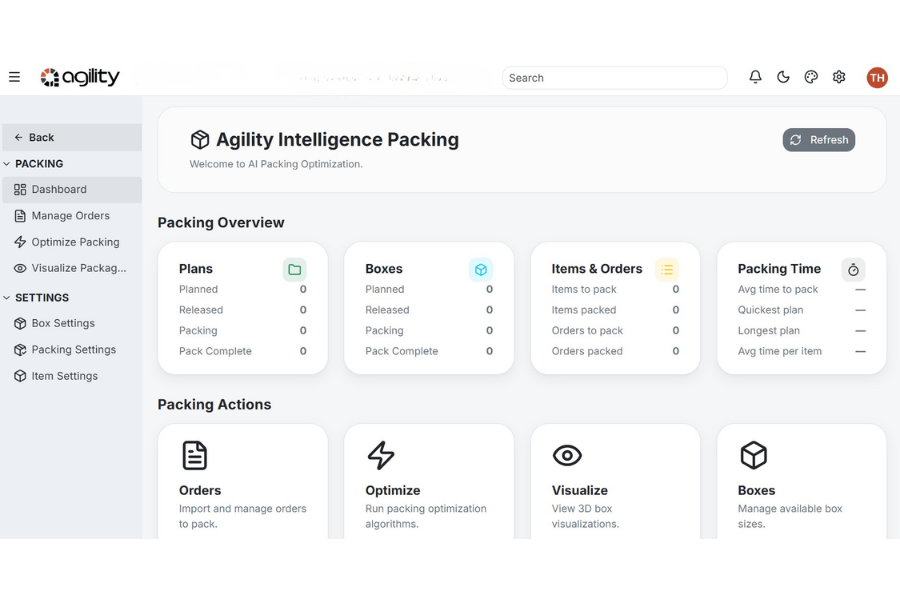This screenshot has width=900, height=600.
Task: Open Item Settings in sidebar
Action: pos(72,376)
